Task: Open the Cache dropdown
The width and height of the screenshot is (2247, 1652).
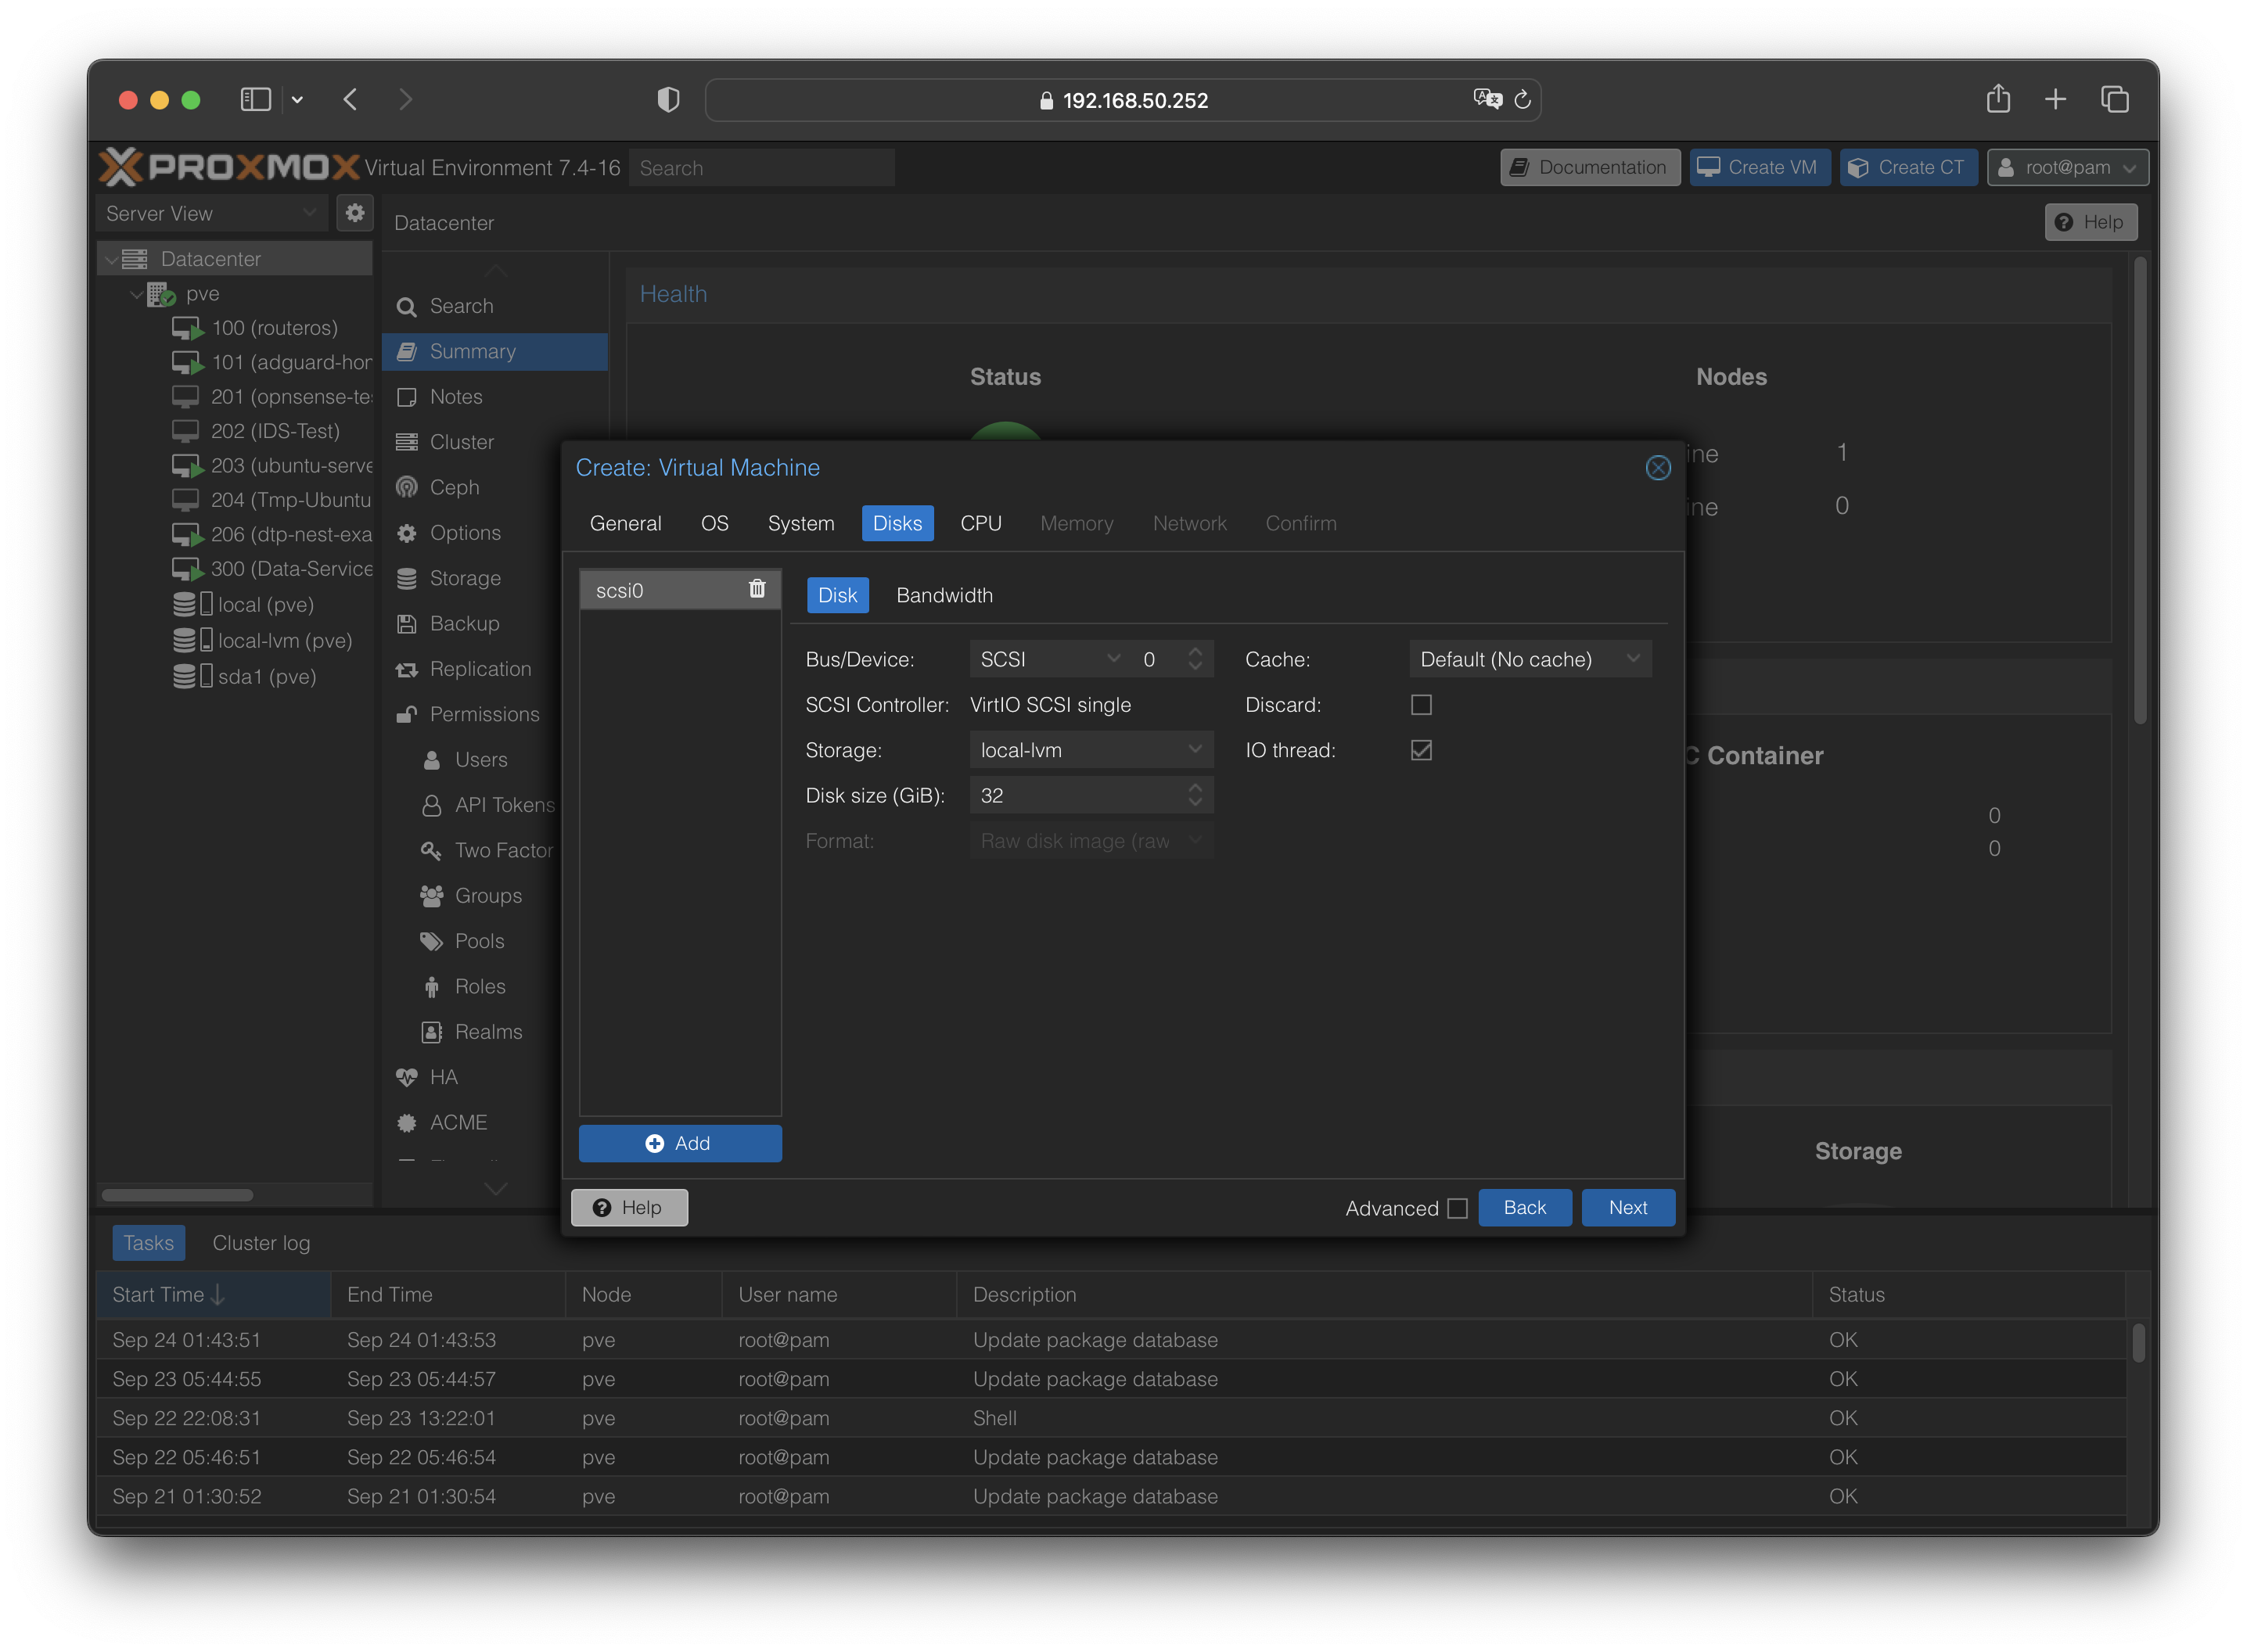Action: [1529, 659]
